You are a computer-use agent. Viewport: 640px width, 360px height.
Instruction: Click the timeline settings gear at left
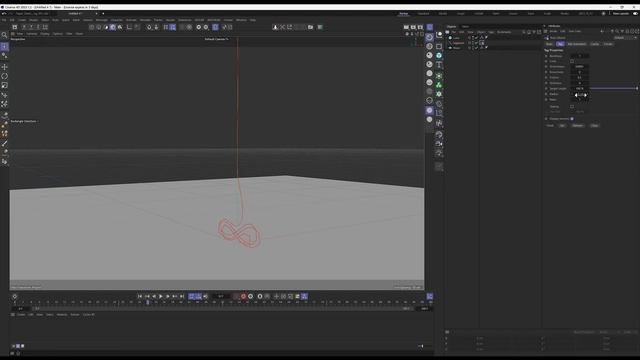tap(15, 296)
